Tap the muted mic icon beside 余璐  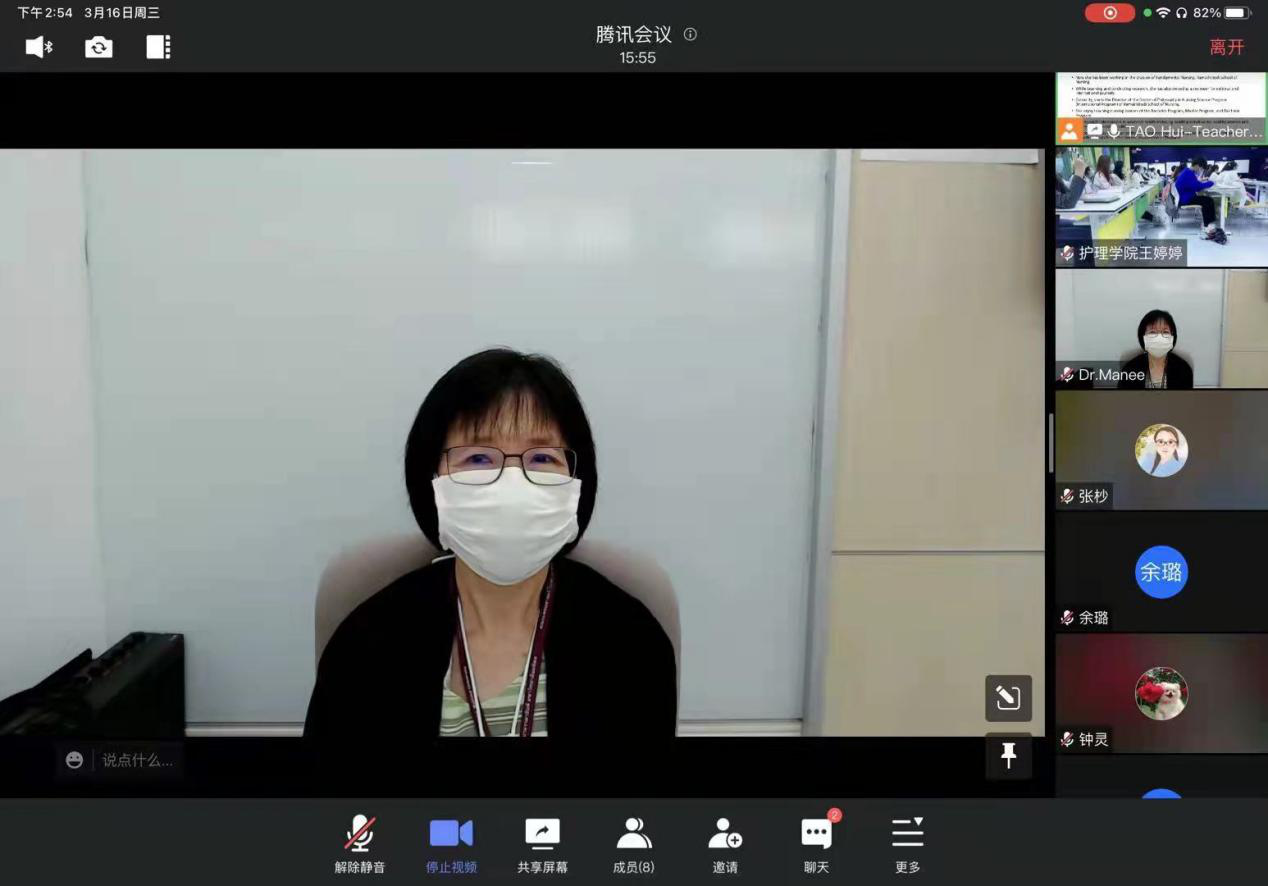coord(1067,618)
